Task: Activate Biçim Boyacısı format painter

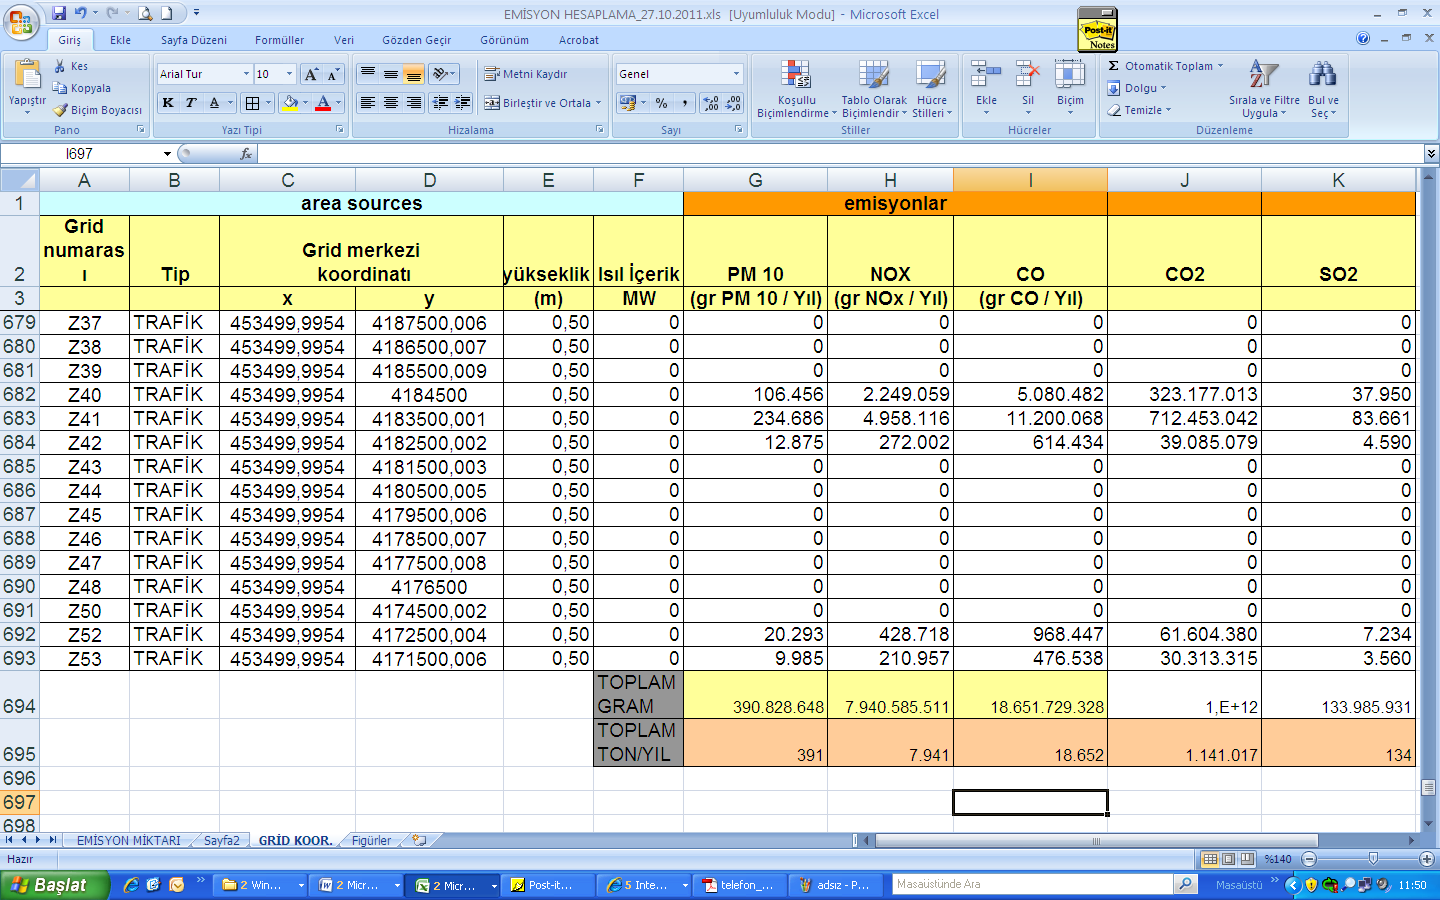Action: (98, 110)
